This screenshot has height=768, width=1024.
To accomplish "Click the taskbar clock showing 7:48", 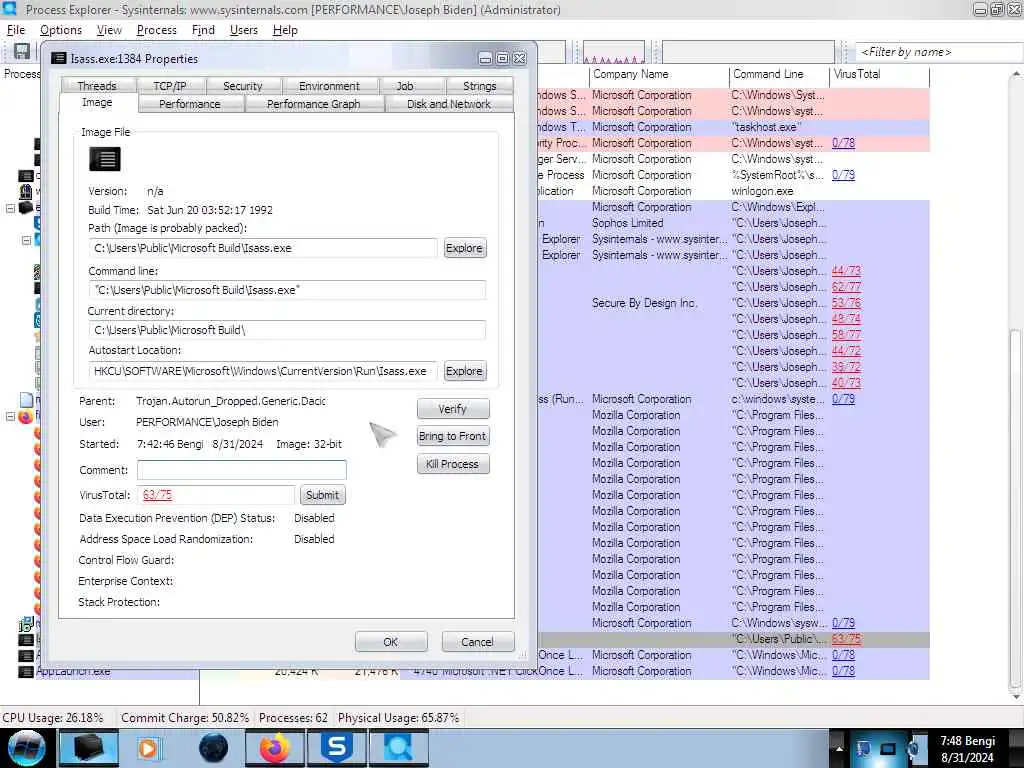I will [x=968, y=749].
